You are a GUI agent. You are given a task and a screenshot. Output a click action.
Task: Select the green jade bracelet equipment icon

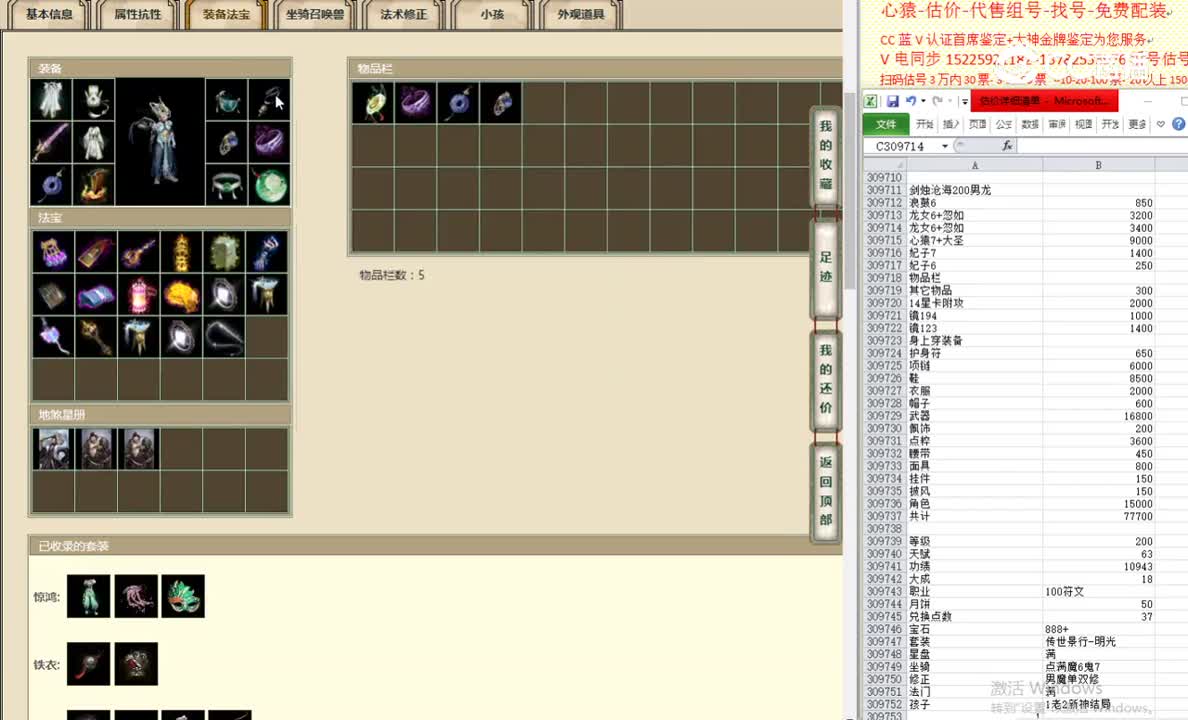(x=268, y=185)
